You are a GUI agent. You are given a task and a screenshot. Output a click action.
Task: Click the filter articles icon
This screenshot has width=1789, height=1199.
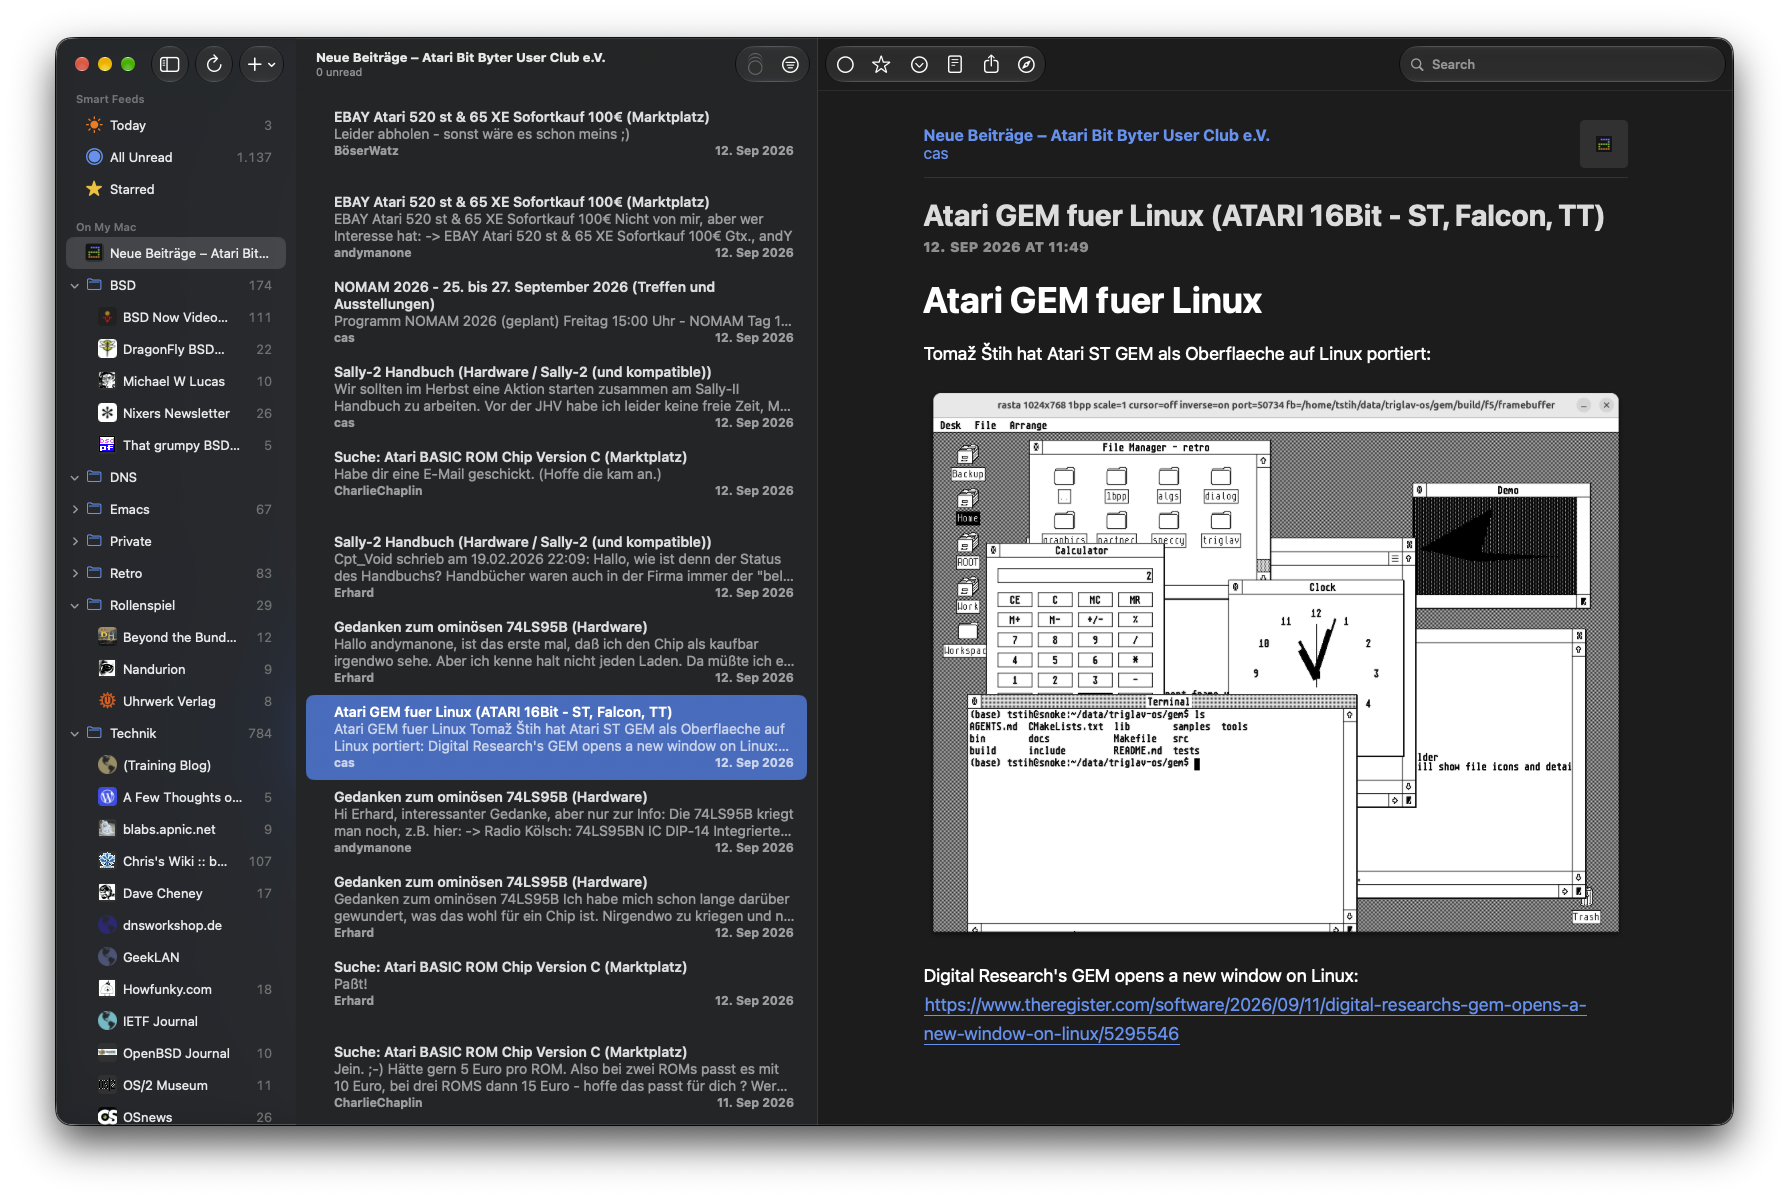click(790, 65)
